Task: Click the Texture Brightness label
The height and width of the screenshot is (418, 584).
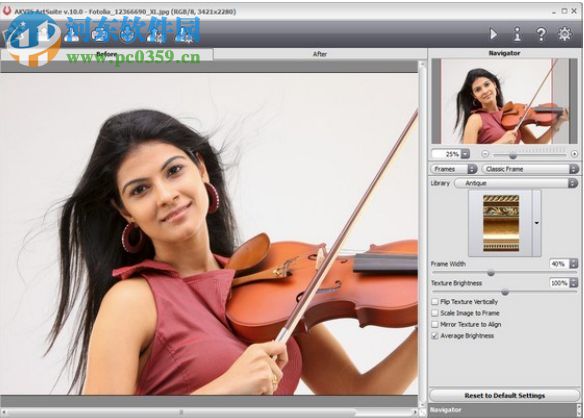Action: click(457, 283)
